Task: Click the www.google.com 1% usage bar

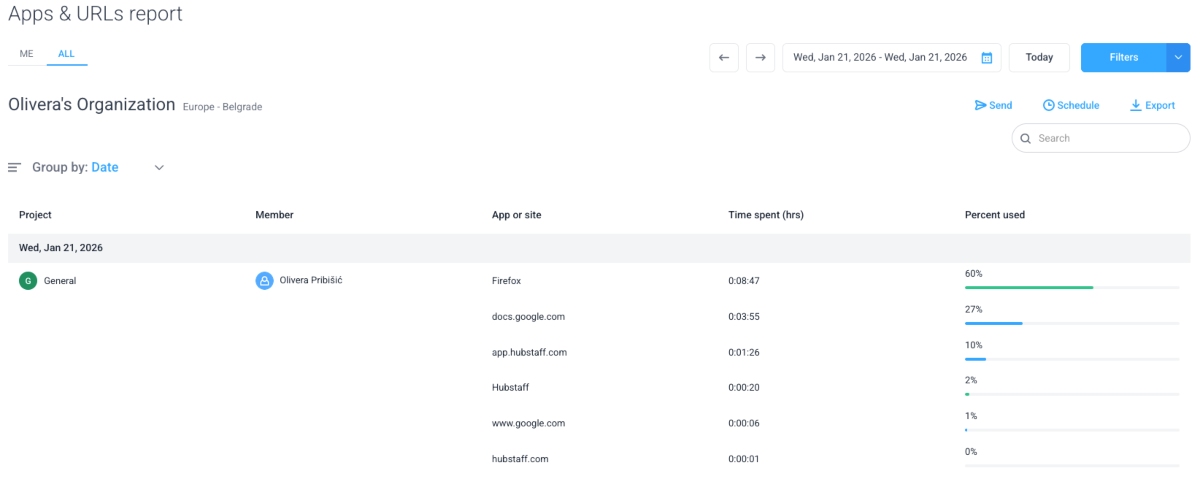Action: tap(1072, 430)
